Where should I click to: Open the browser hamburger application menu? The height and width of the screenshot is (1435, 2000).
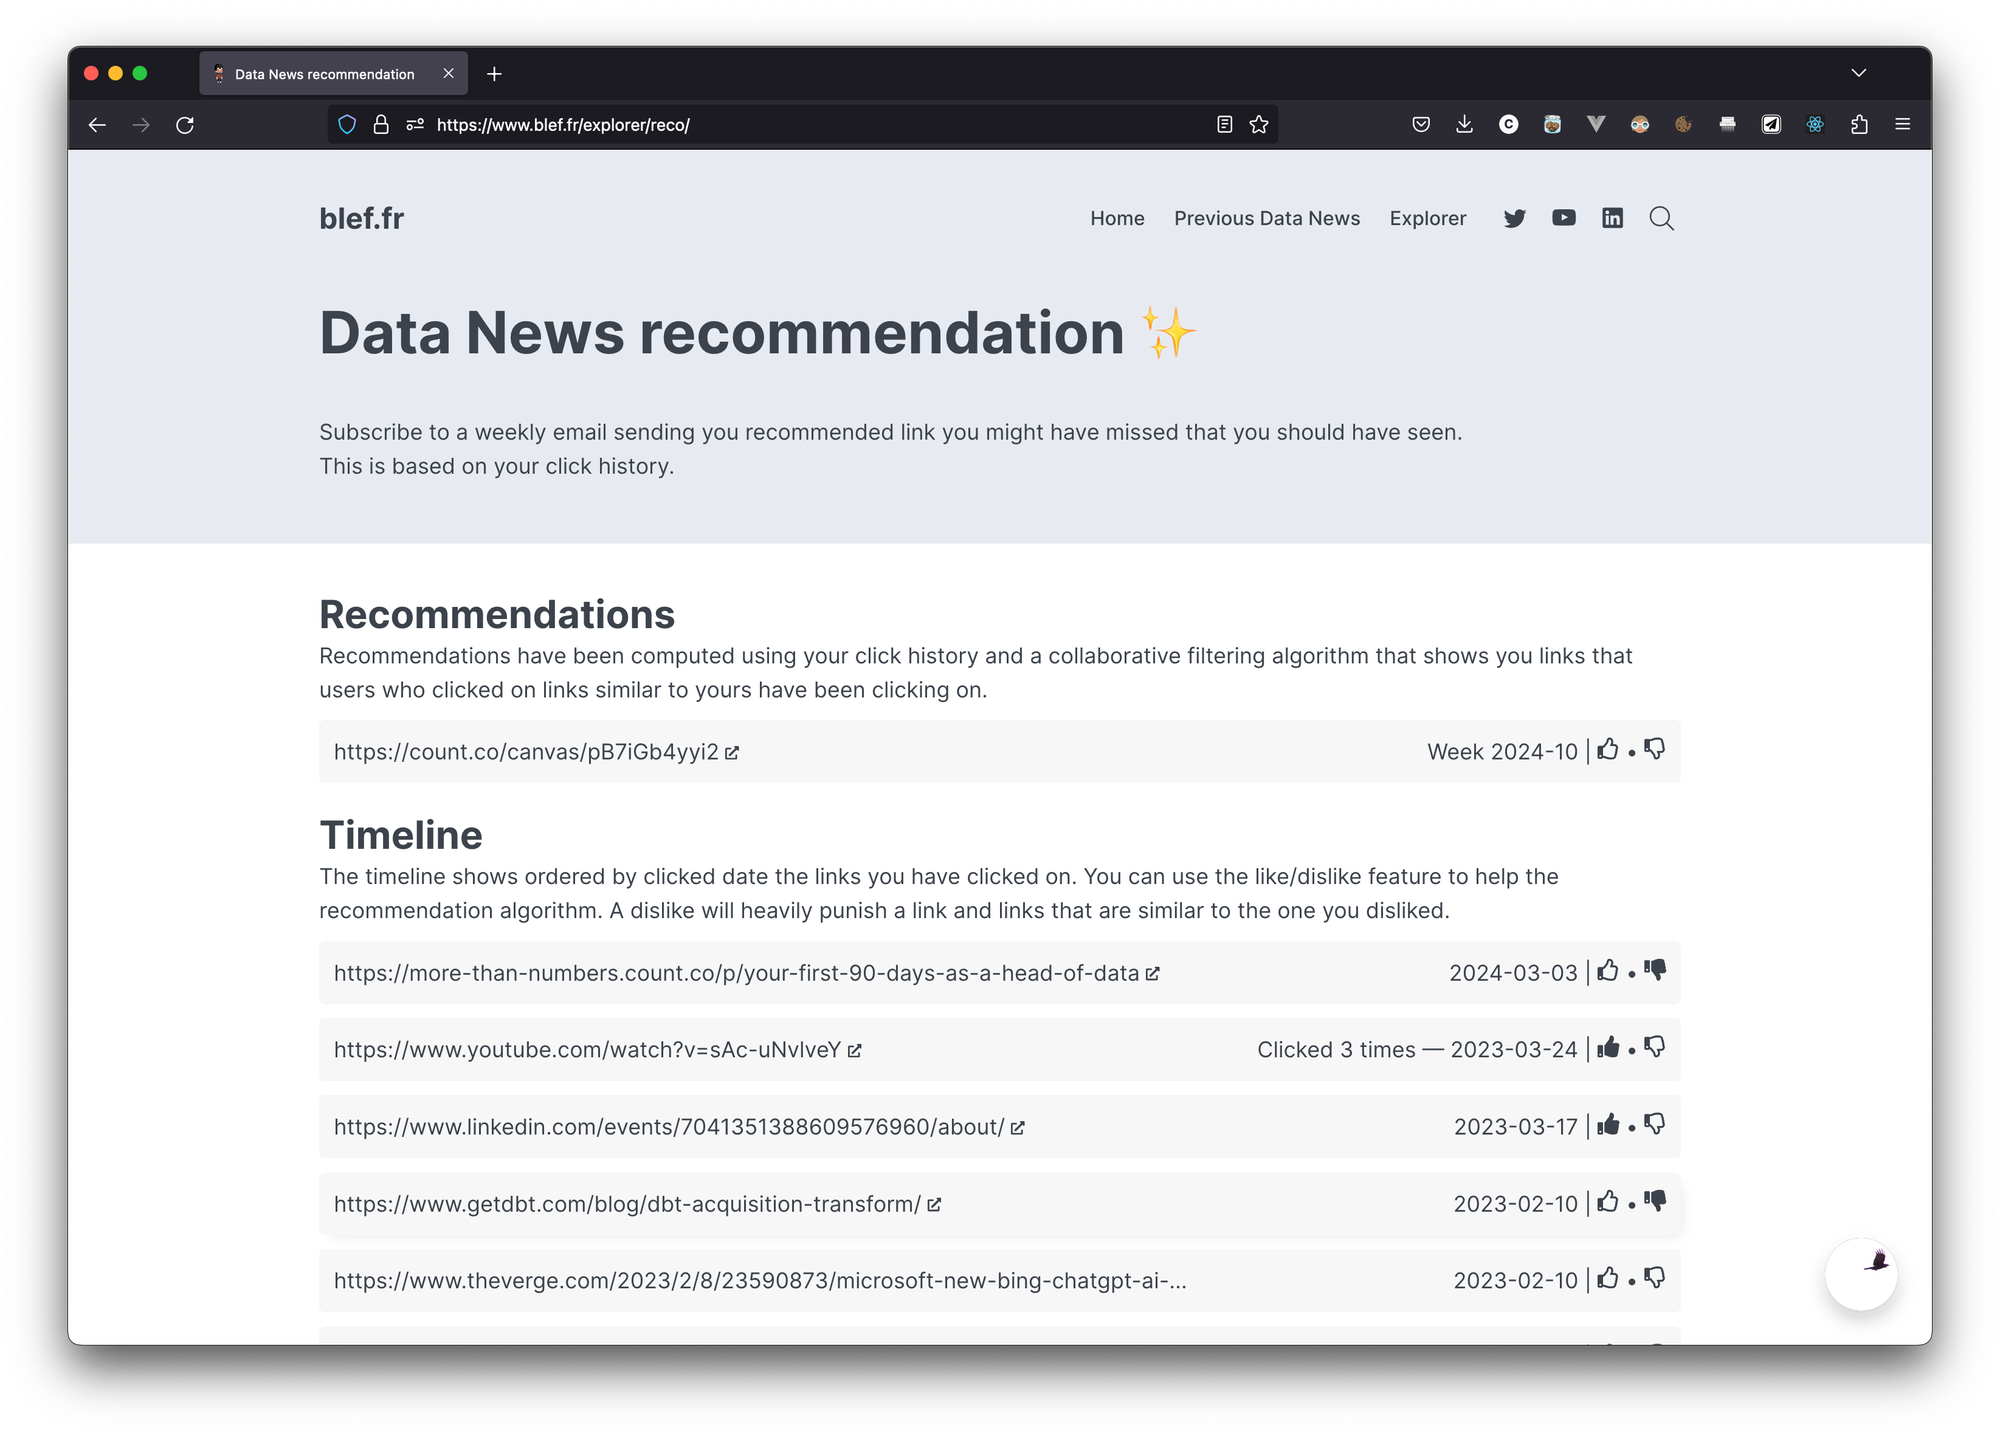(1903, 125)
